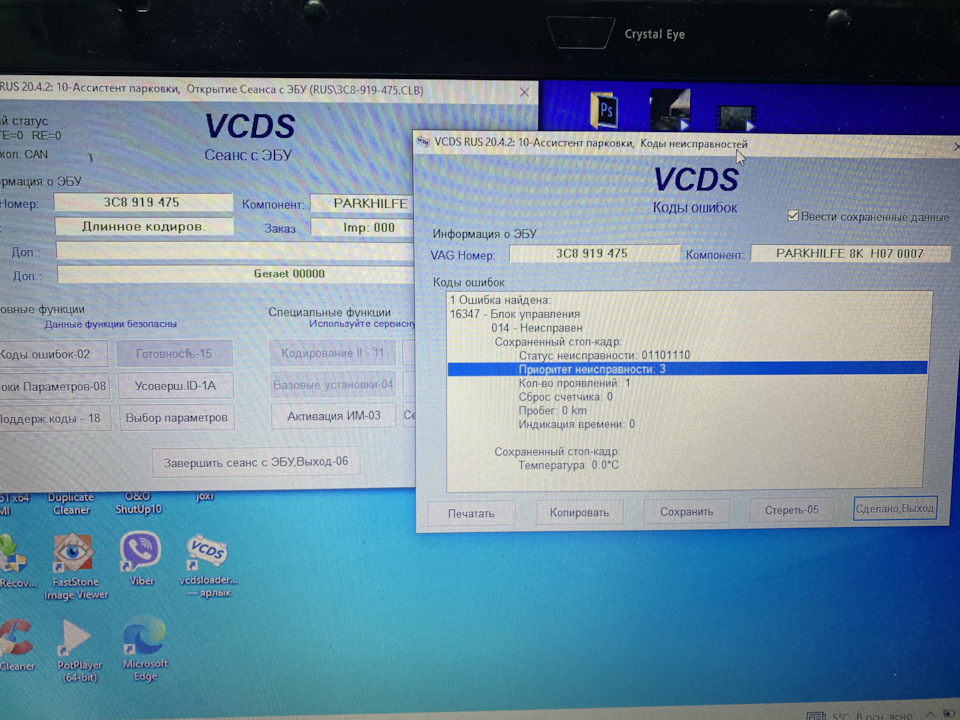This screenshot has height=720, width=960.
Task: Click VAG Номер field in fault codes window
Action: (x=594, y=253)
